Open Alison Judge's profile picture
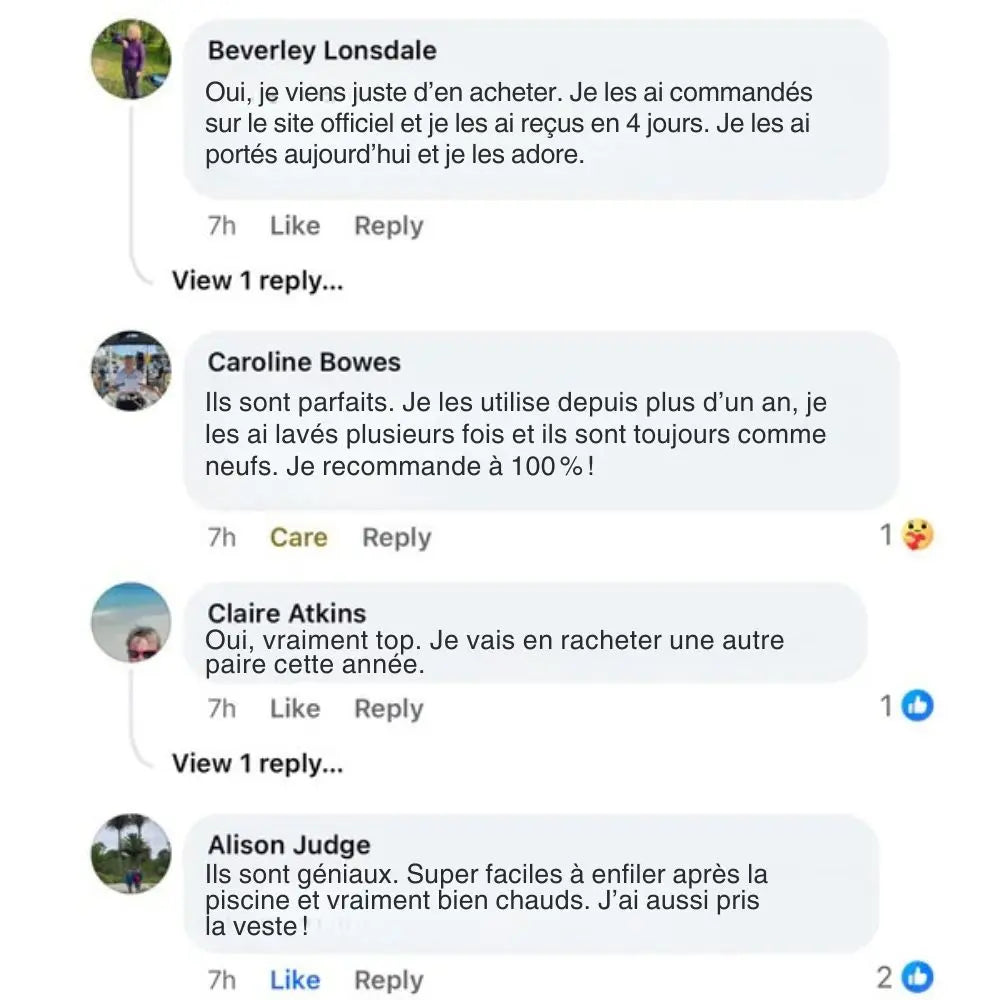 [131, 854]
